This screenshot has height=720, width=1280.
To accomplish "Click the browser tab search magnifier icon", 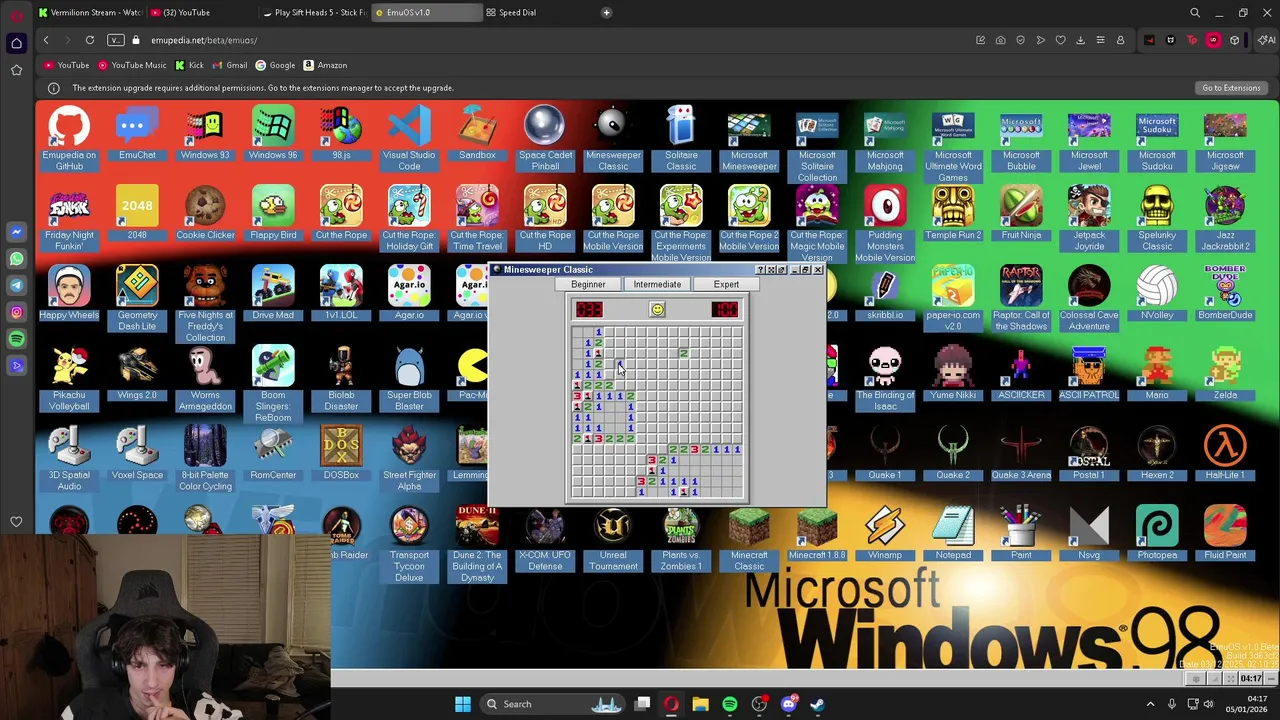I will (x=1194, y=13).
